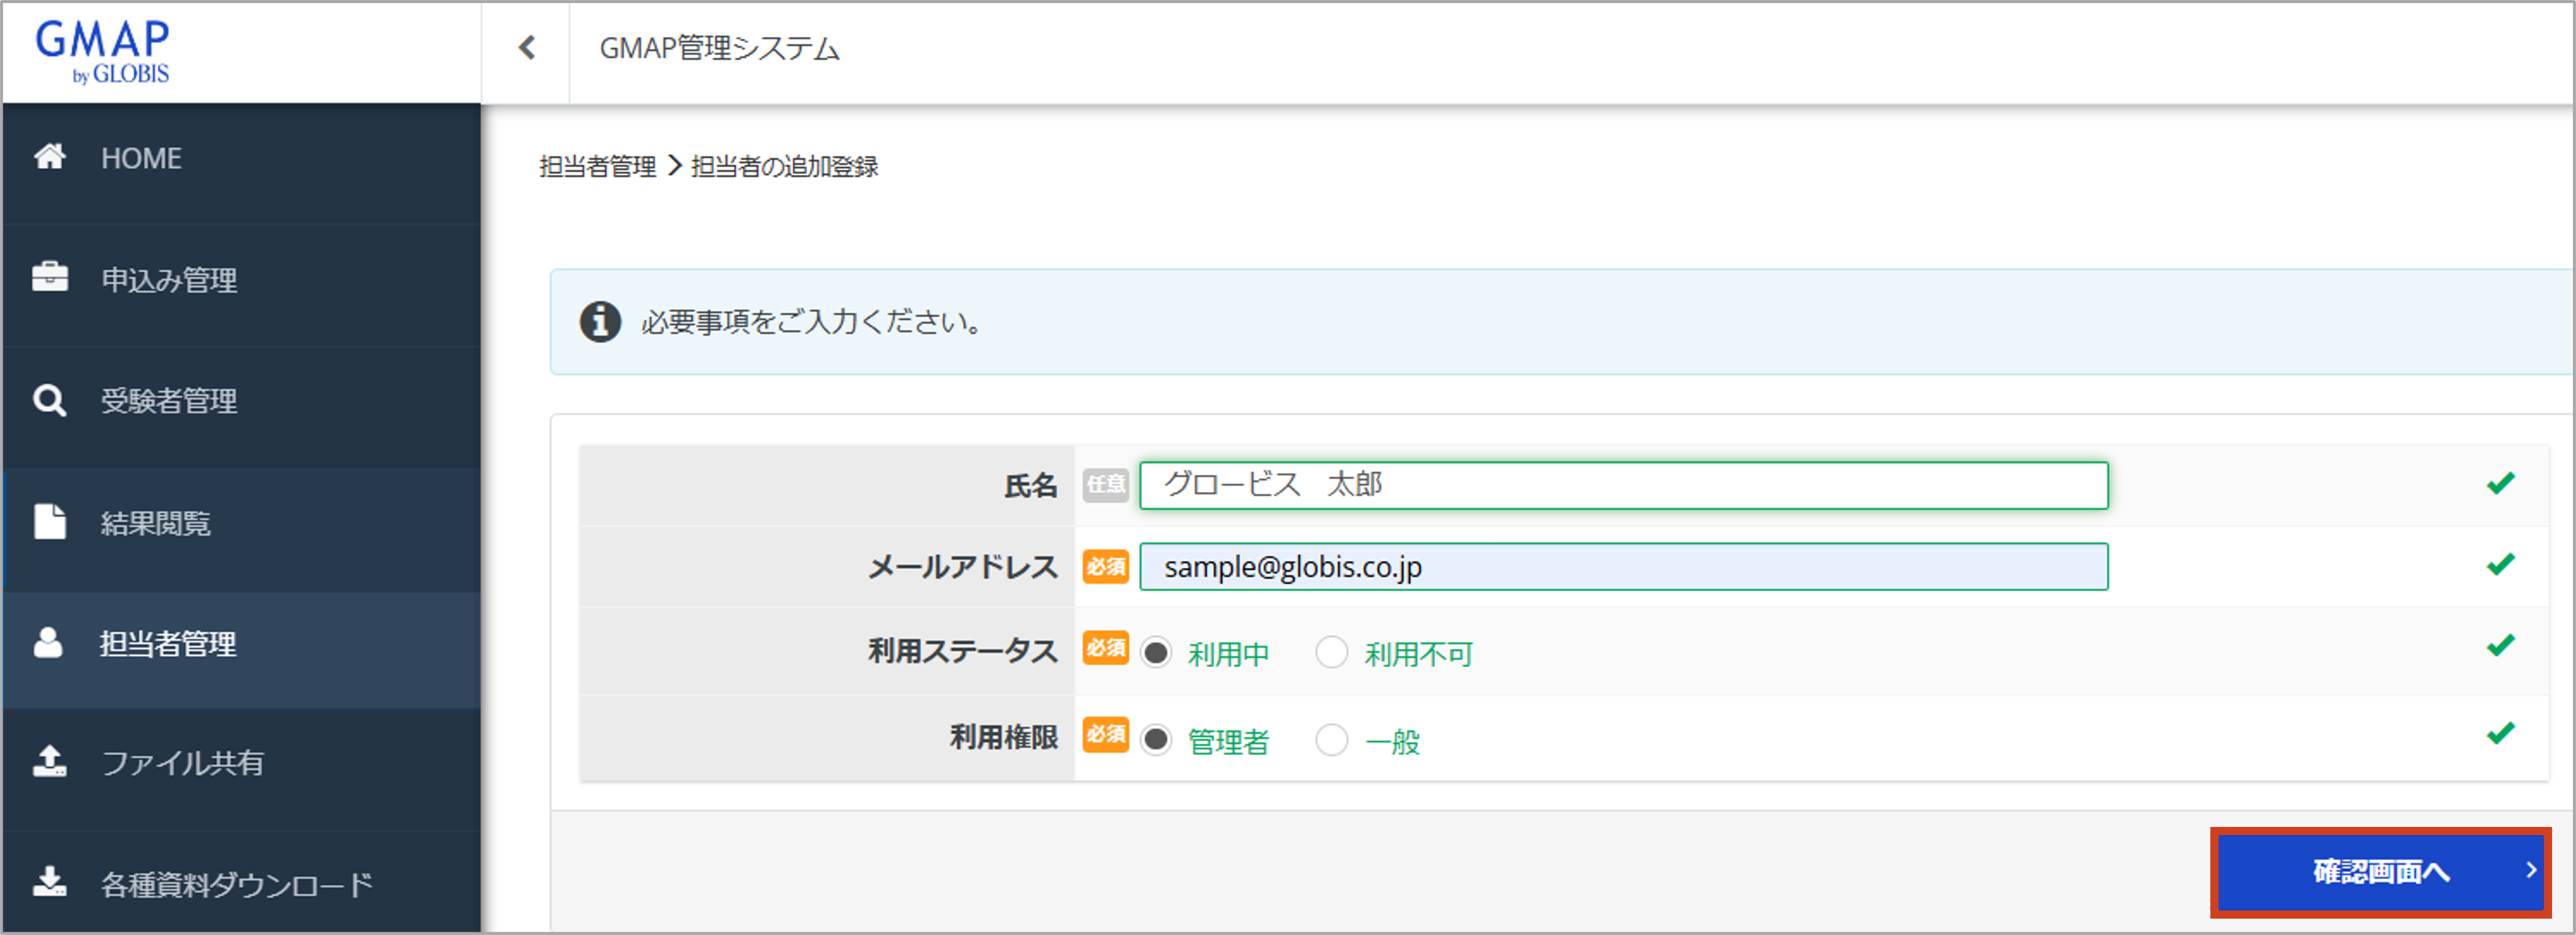The image size is (2576, 935).
Task: Click the document icon for 結果閲覧
Action: click(x=50, y=521)
